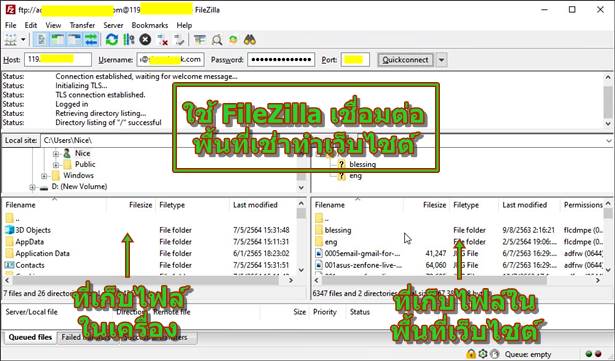The height and width of the screenshot is (361, 615).
Task: Click the lock encryption icon in status bar
Action: coord(471,354)
